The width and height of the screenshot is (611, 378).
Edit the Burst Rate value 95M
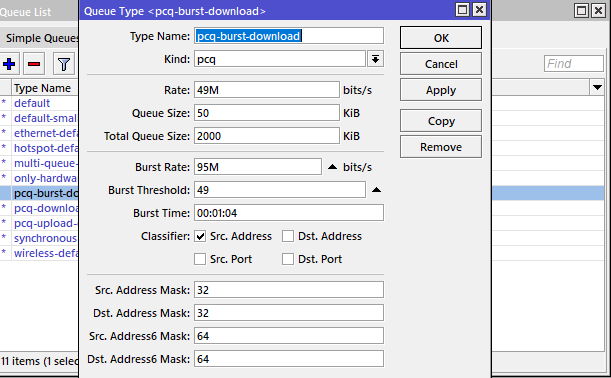(x=258, y=167)
